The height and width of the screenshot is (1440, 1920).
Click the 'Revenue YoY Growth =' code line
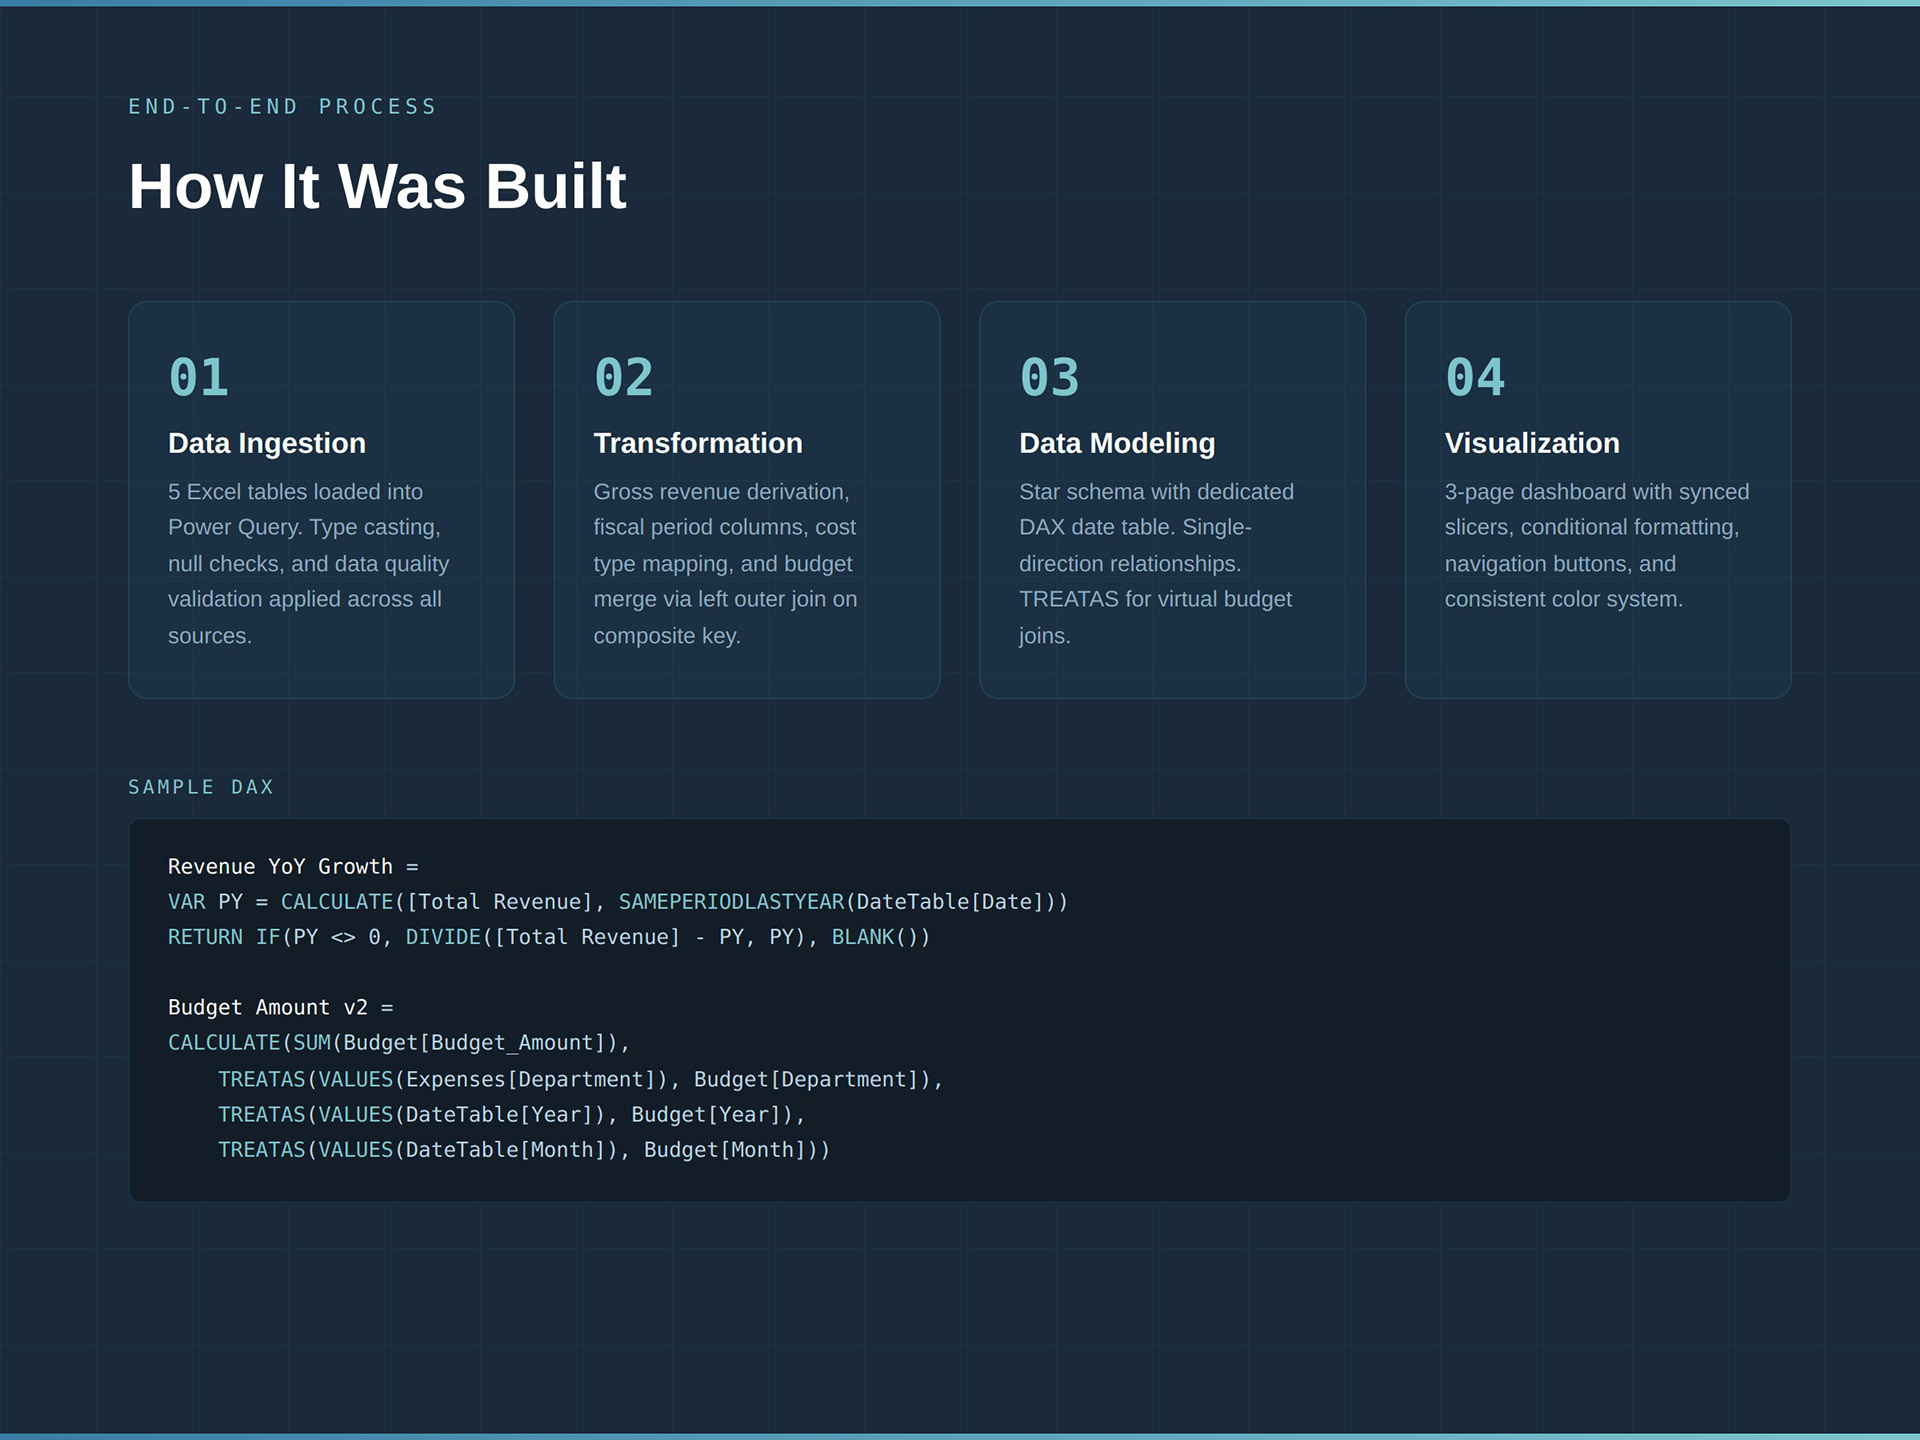(x=293, y=867)
